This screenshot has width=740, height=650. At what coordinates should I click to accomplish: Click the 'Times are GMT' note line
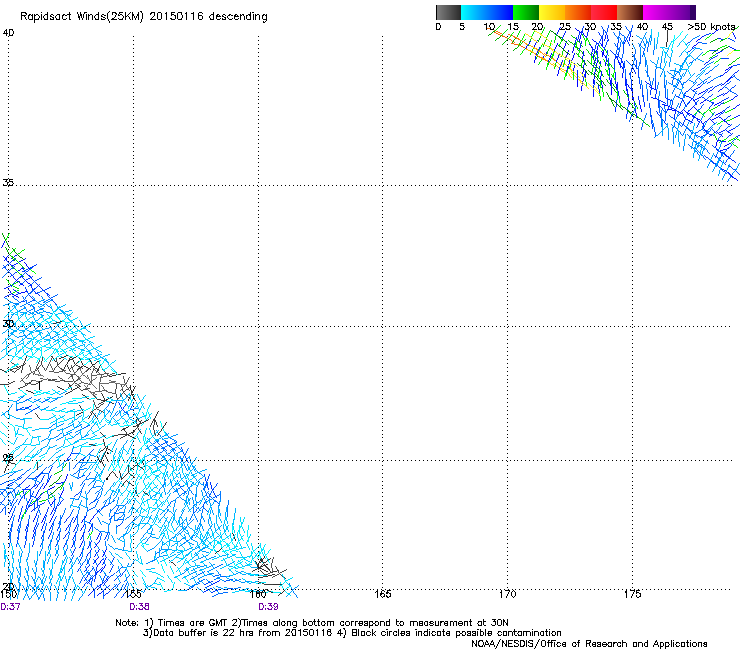pos(312,623)
